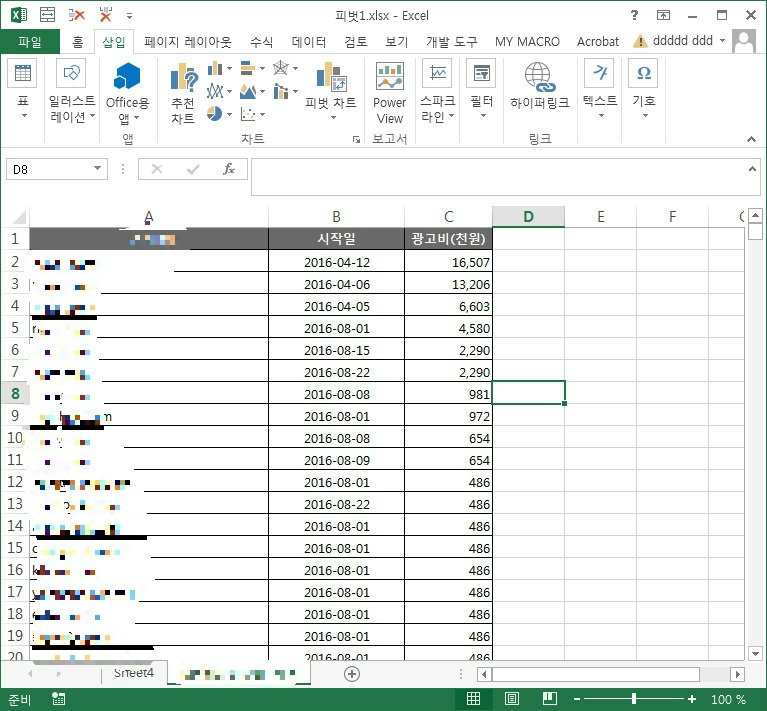The image size is (767, 711).
Task: Open the Illustrations (일러스트레이션) menu
Action: [x=71, y=90]
